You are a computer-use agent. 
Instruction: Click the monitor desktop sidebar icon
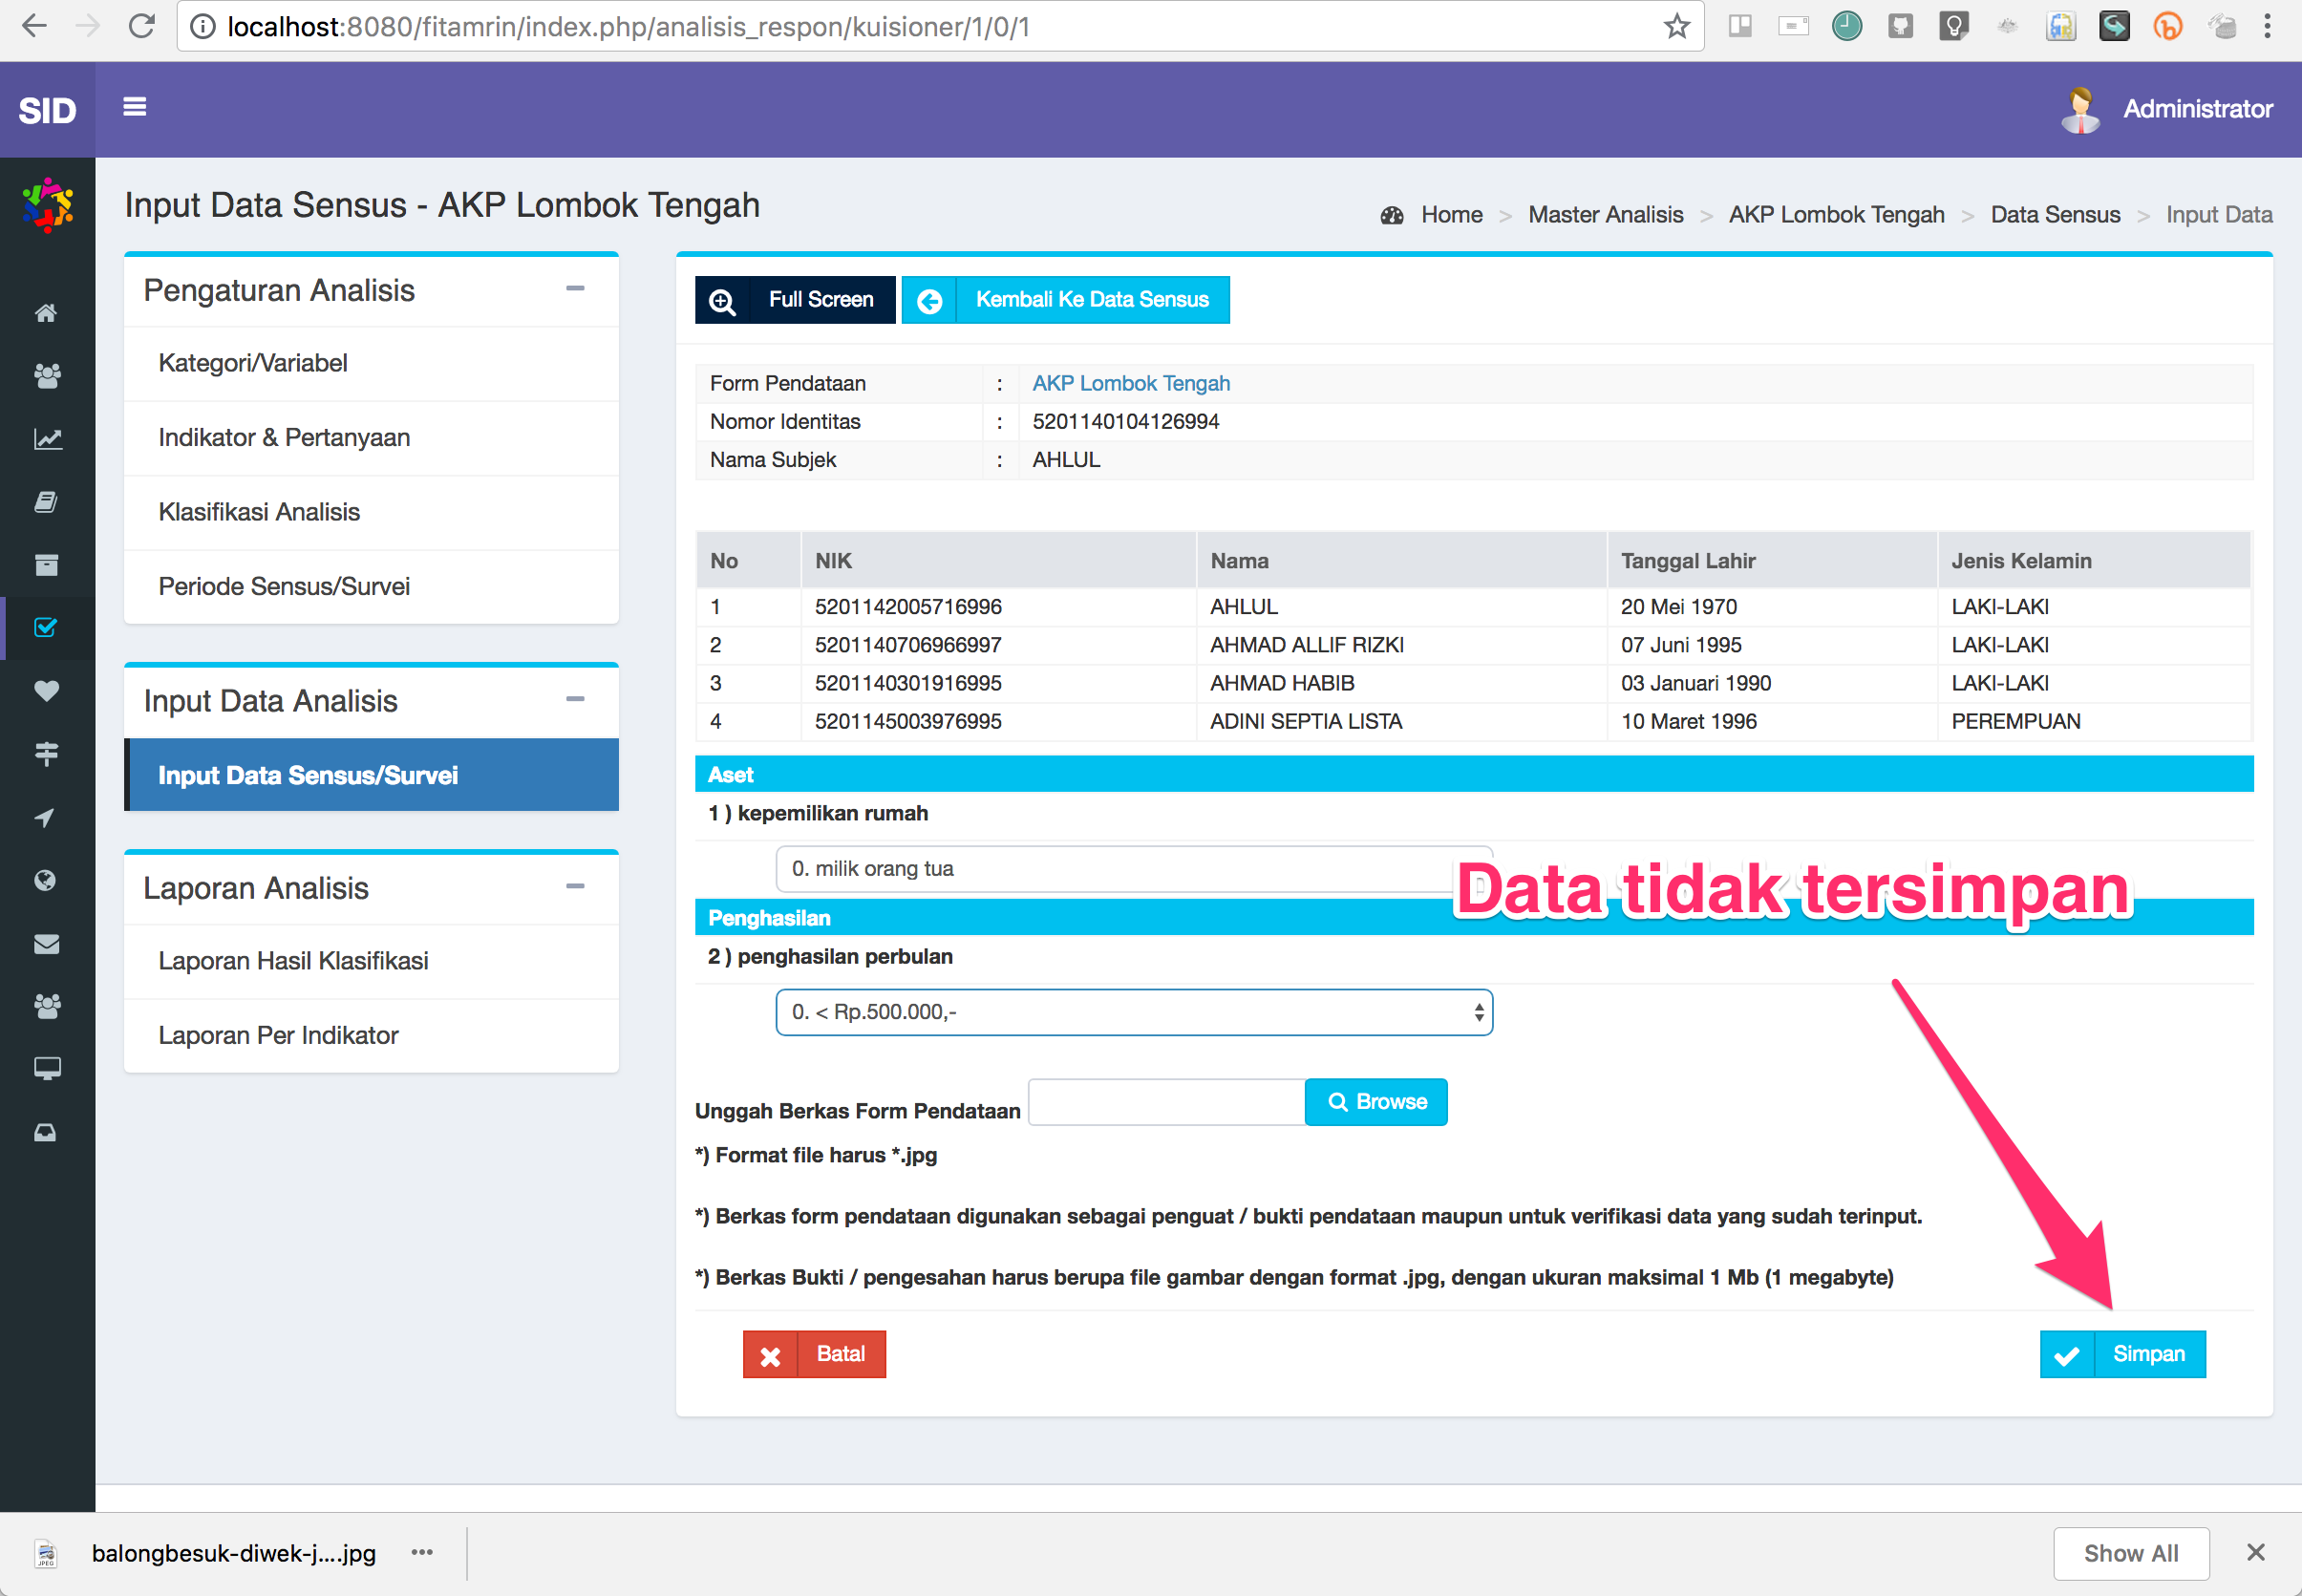46,1069
